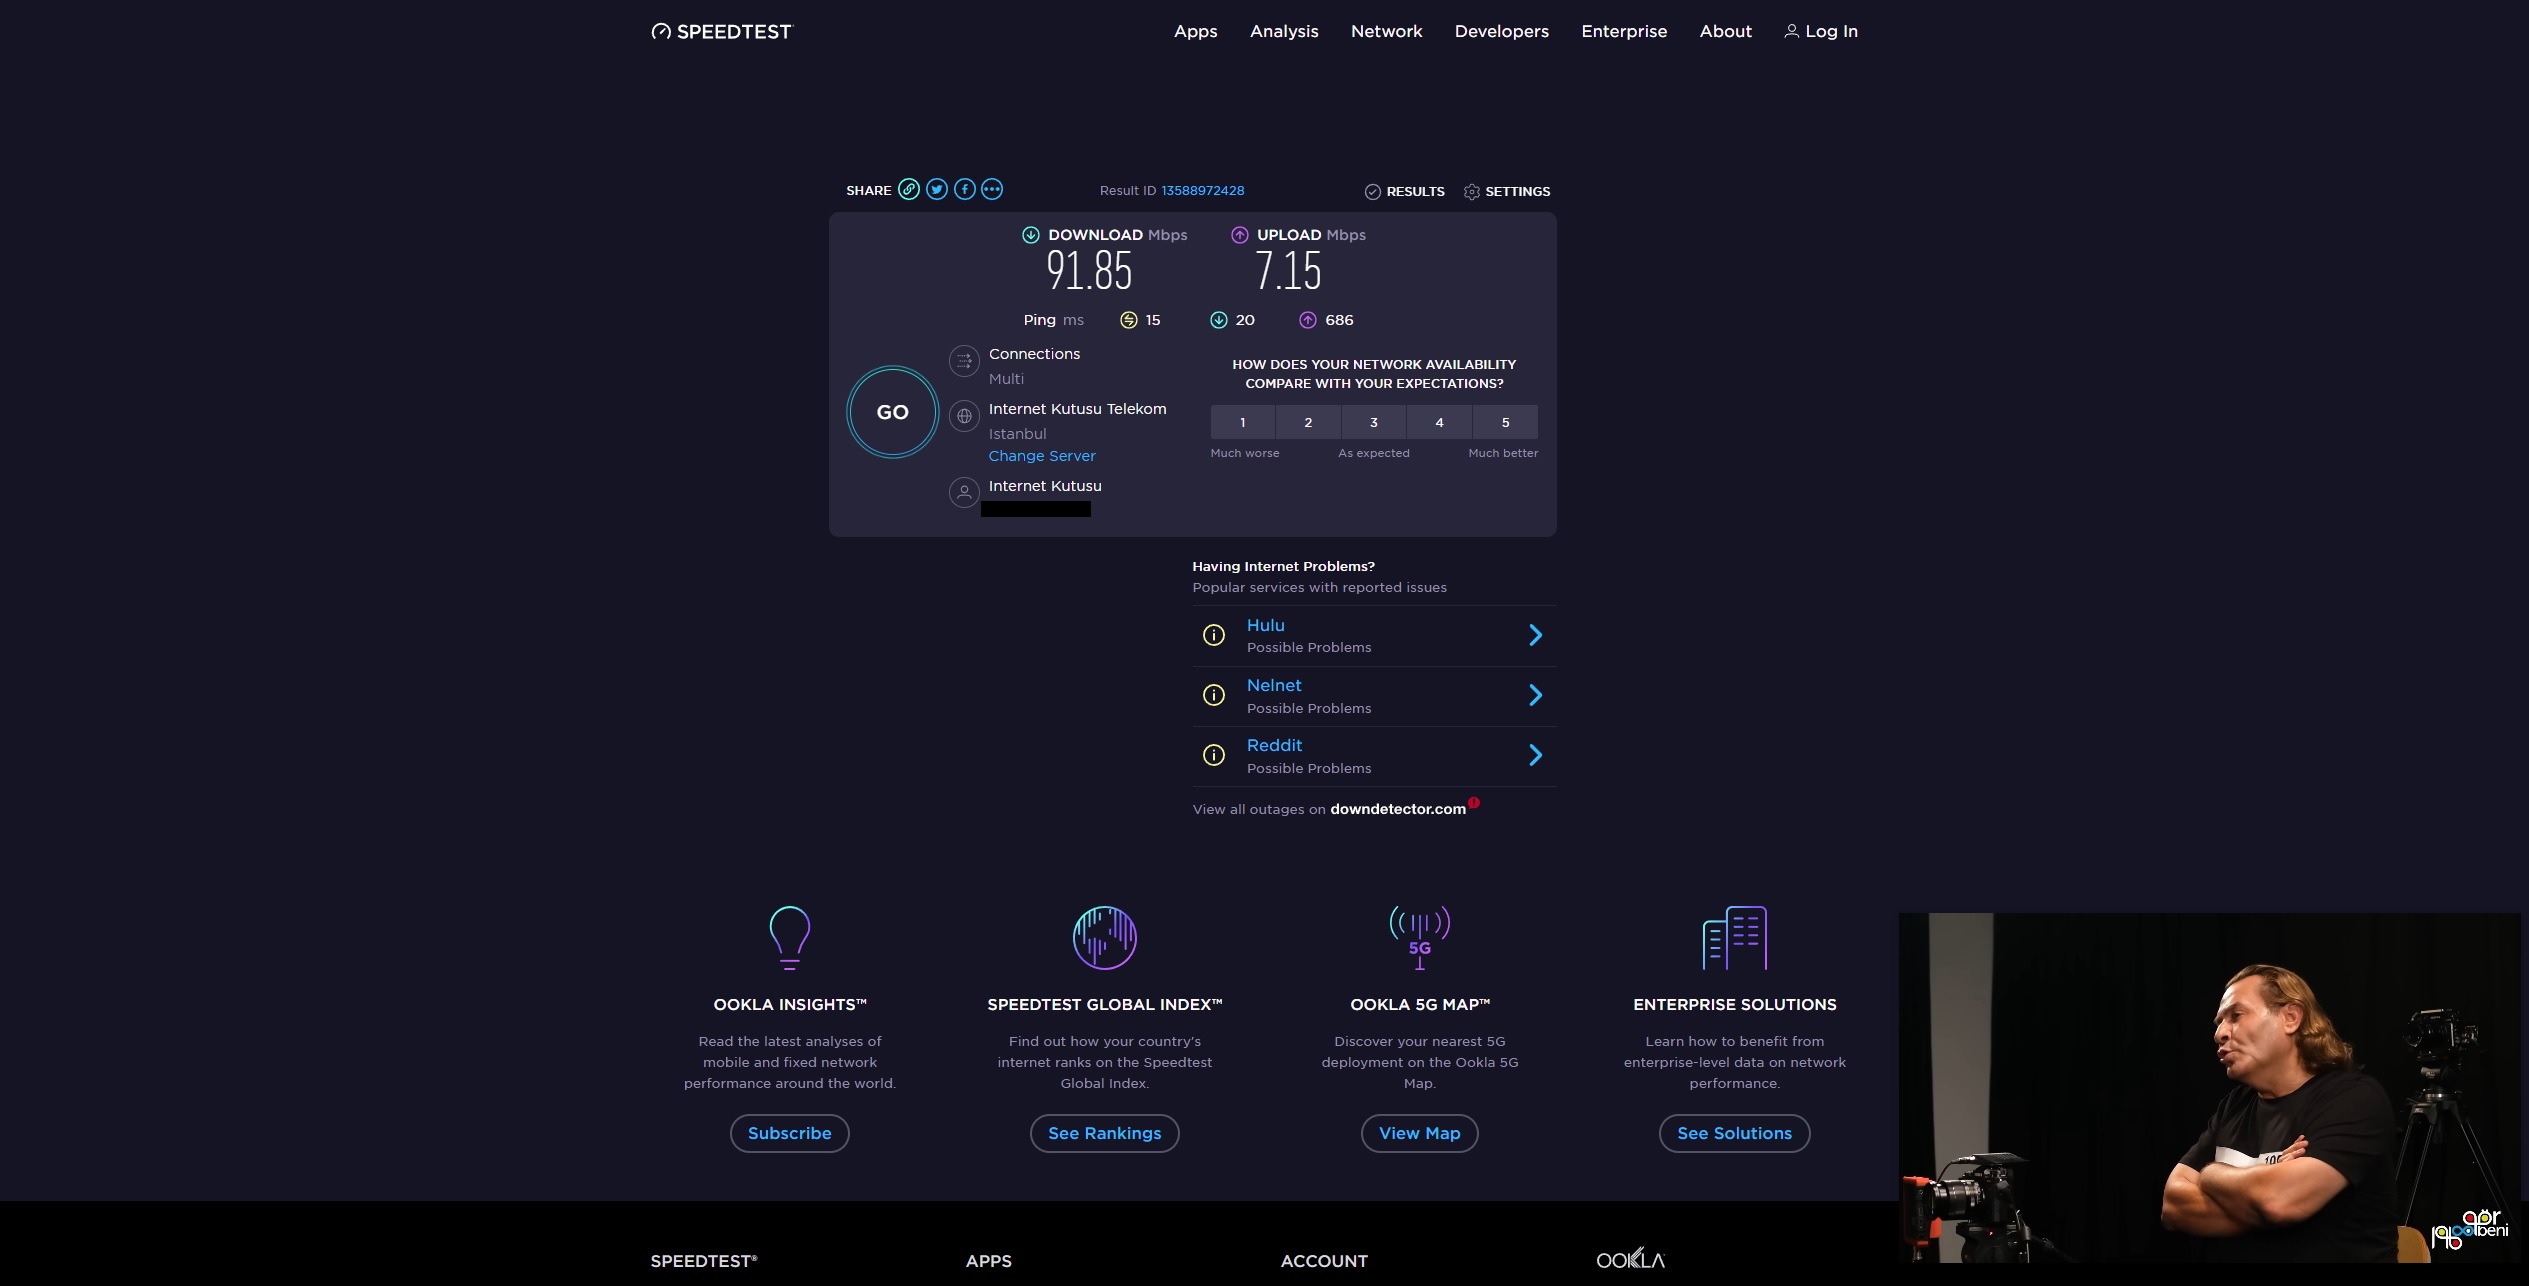Click the See Rankings button
2529x1286 pixels.
[x=1104, y=1133]
